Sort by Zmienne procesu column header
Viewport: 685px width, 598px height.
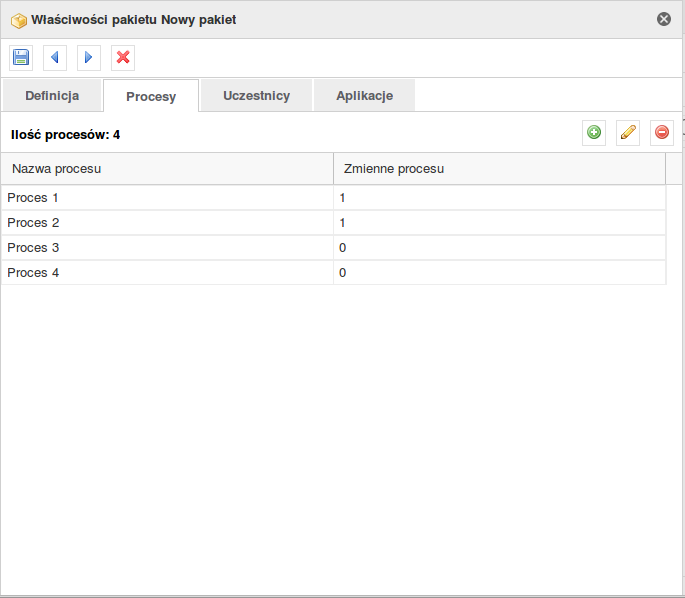(499, 169)
